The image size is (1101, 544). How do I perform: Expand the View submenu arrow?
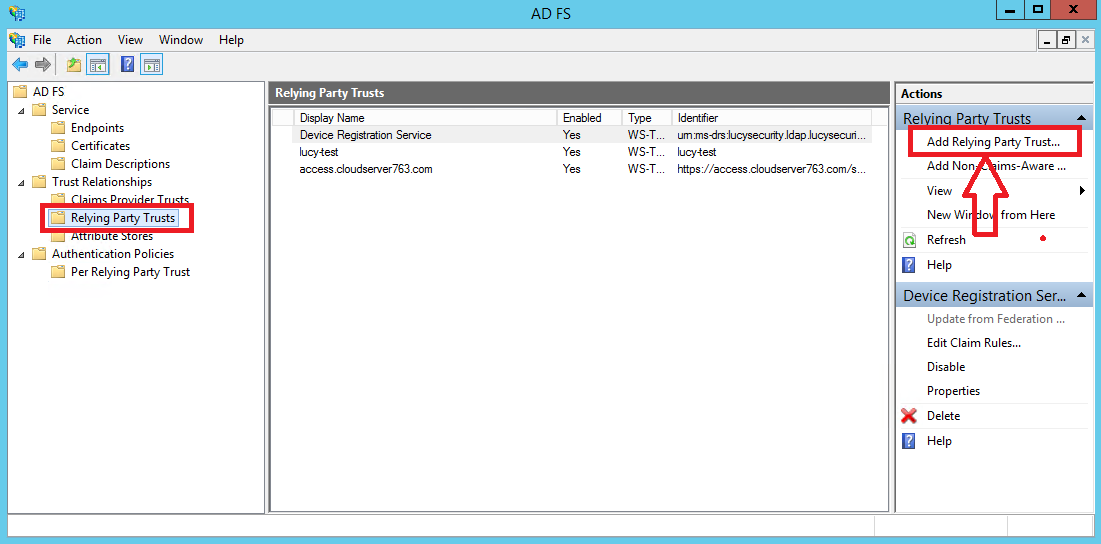pyautogui.click(x=1082, y=191)
